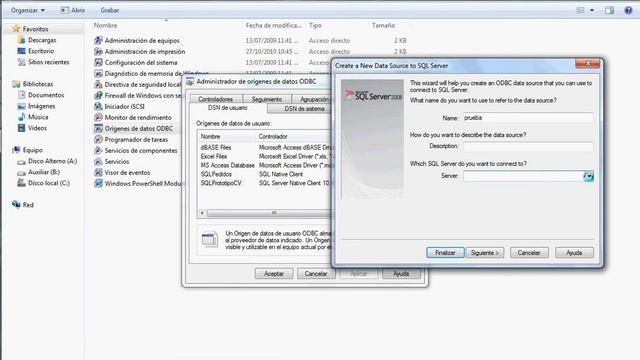Select dBASE Files data source row

[265, 147]
